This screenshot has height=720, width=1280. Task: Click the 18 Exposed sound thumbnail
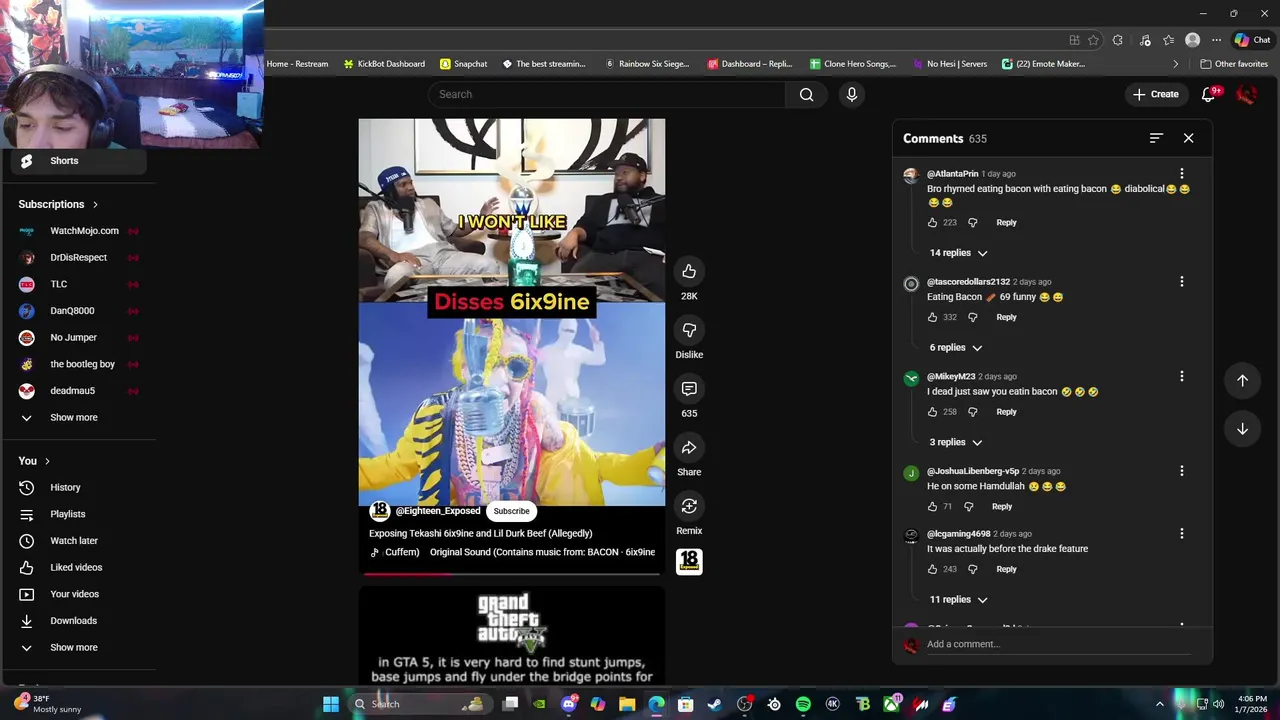[689, 562]
